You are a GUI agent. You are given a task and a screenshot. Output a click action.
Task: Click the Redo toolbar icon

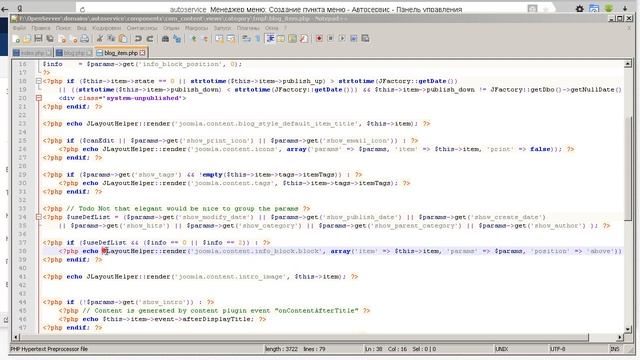point(150,39)
